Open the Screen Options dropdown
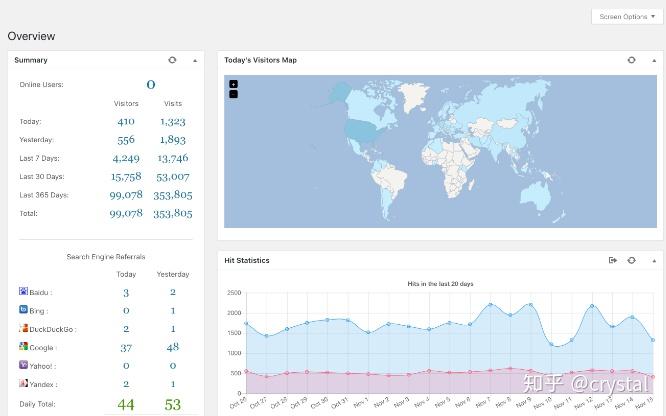666x416 pixels. 627,16
